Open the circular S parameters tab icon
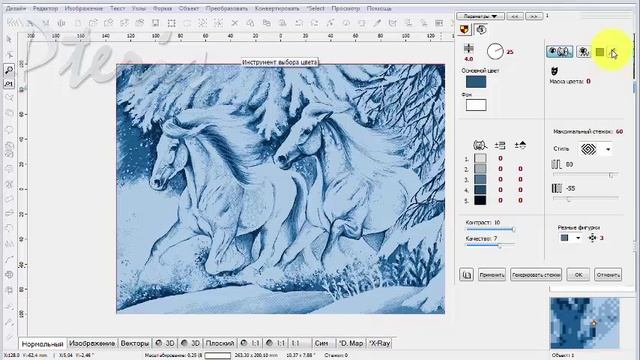Screen dimensions: 640x360 (481, 29)
